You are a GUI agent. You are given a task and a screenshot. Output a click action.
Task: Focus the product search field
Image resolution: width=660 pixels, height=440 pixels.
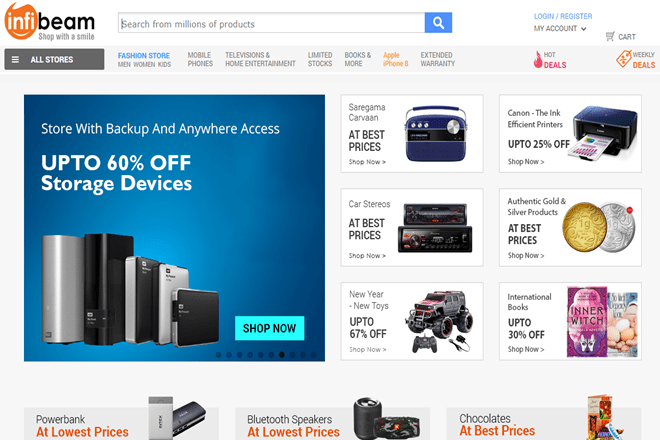(271, 23)
